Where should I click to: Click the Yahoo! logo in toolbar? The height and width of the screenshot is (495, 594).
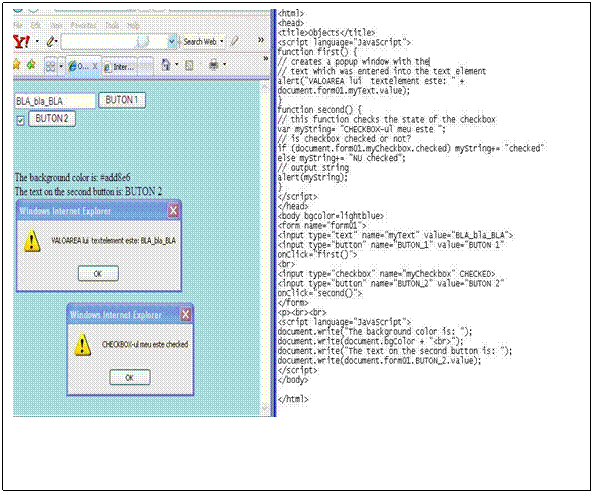tap(21, 41)
